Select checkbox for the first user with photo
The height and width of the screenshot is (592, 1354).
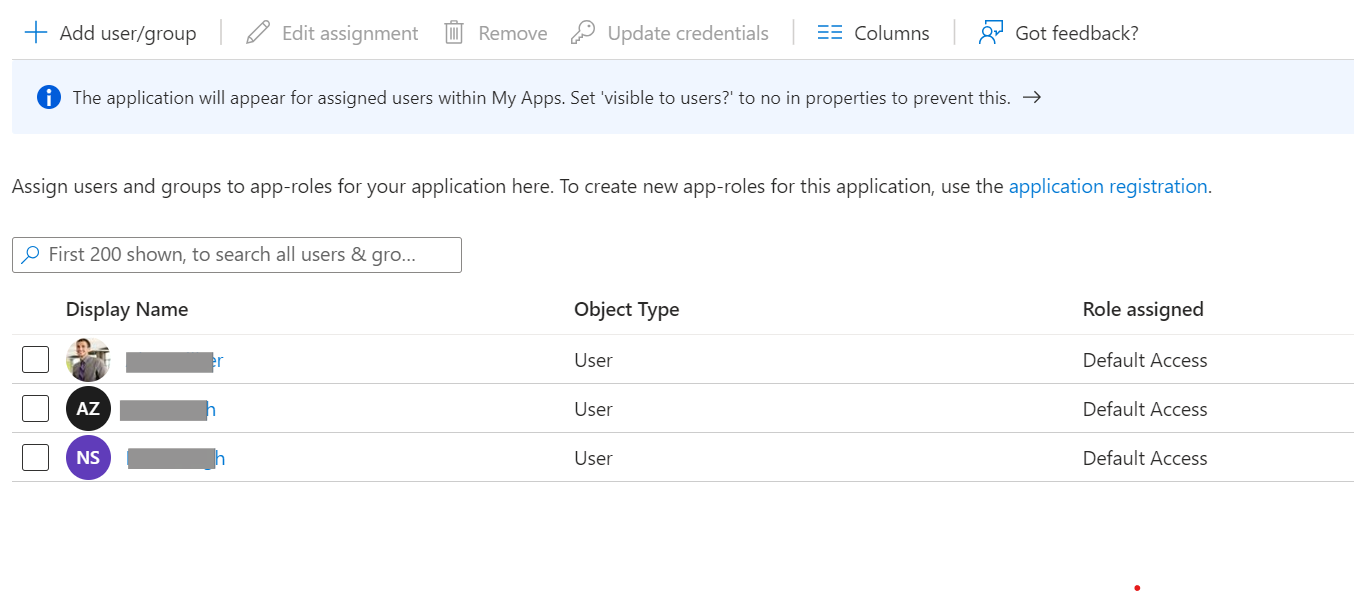pos(35,360)
